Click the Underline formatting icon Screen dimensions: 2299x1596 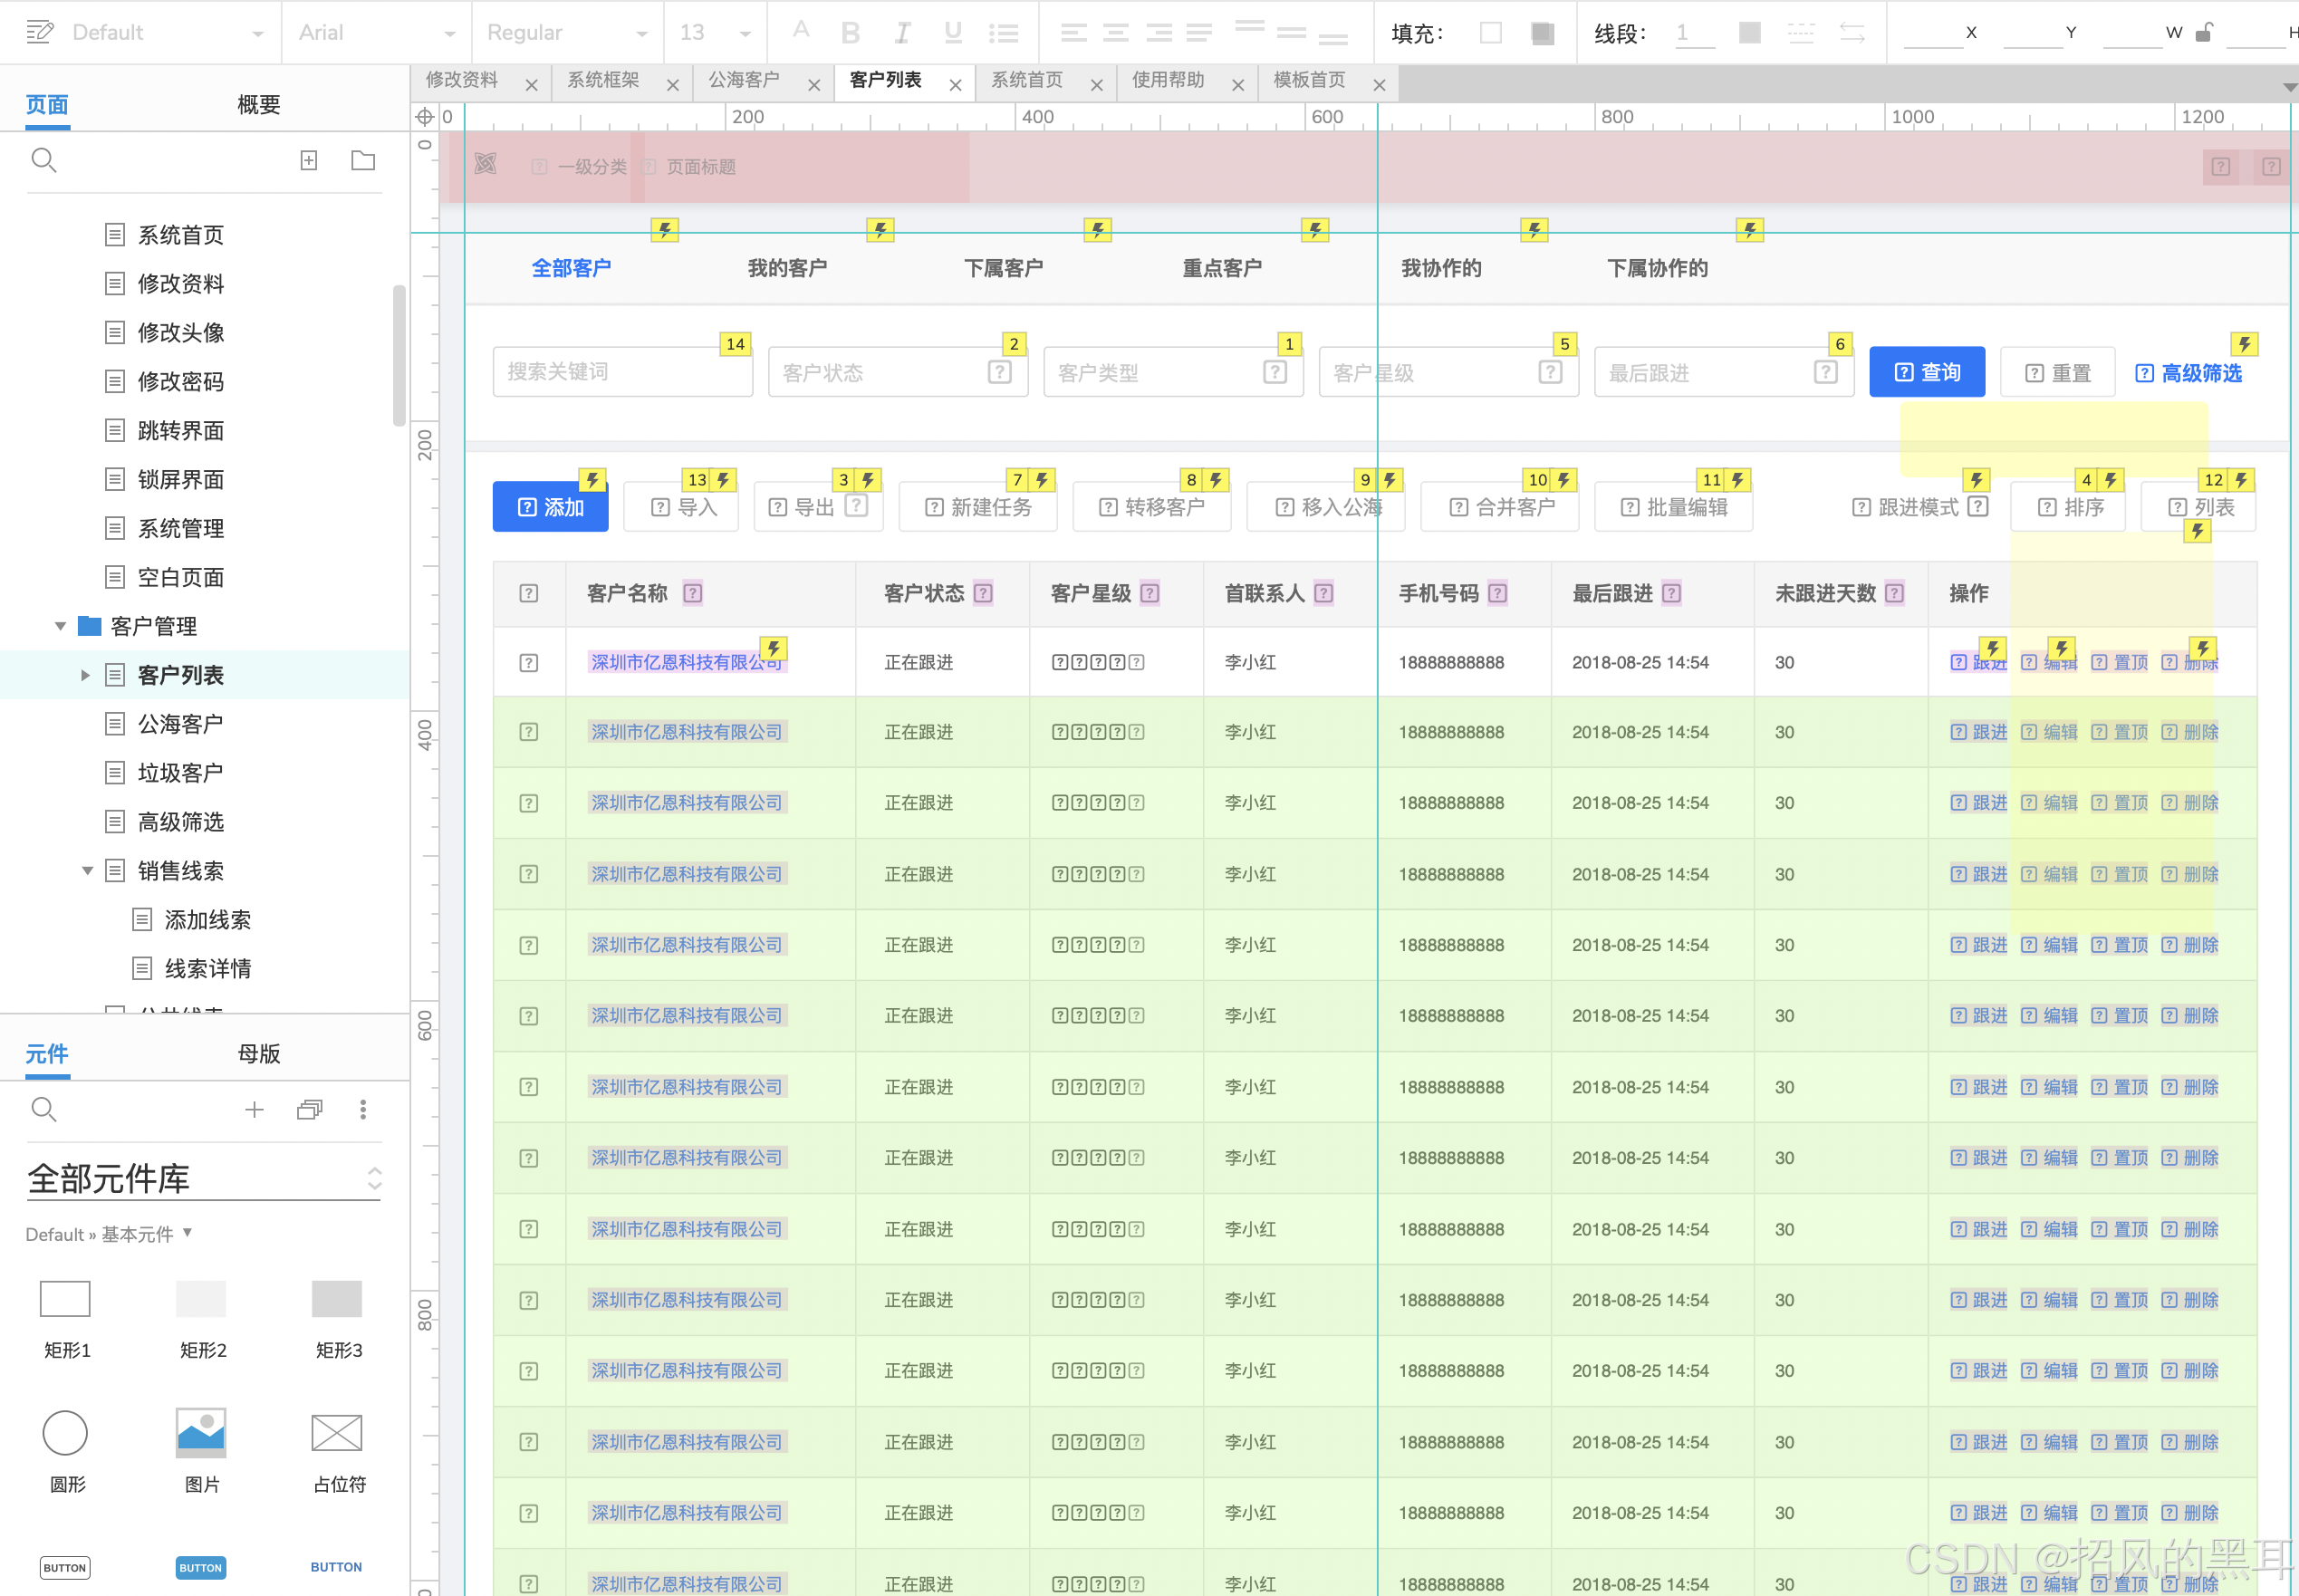click(953, 33)
